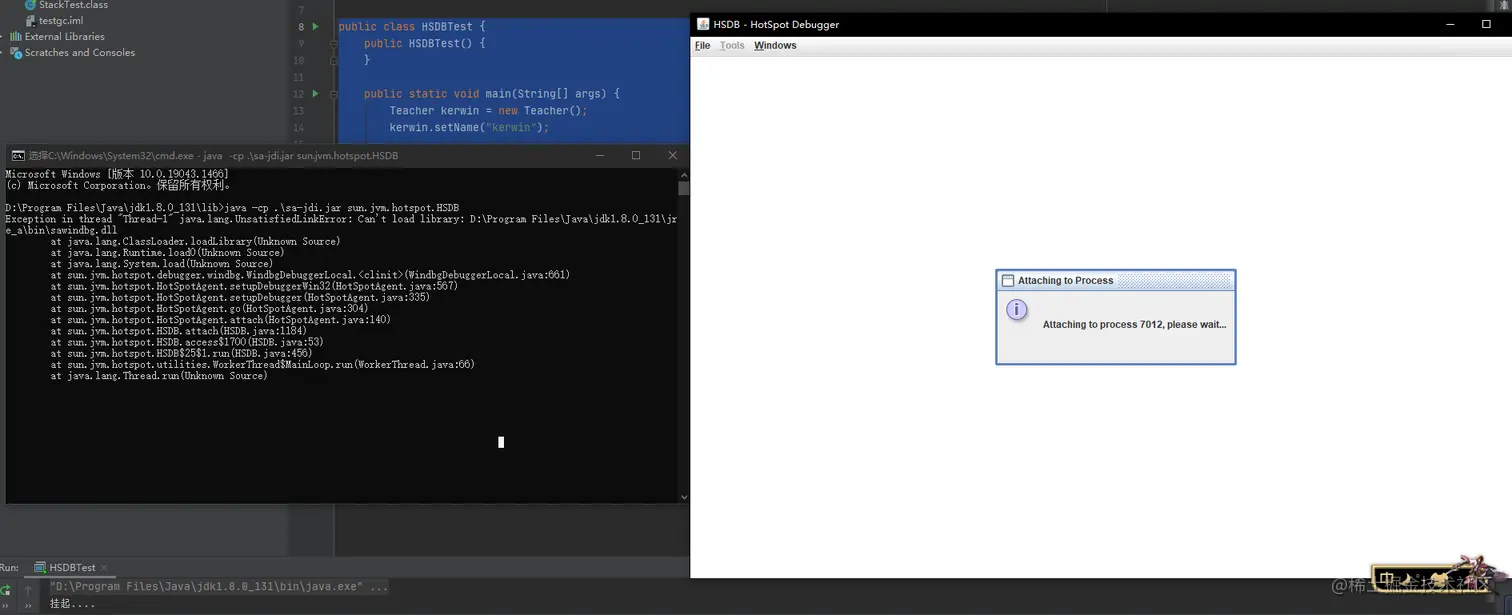This screenshot has width=1512, height=615.
Task: Expand more actions chevron under Rerun icon
Action: [5, 608]
